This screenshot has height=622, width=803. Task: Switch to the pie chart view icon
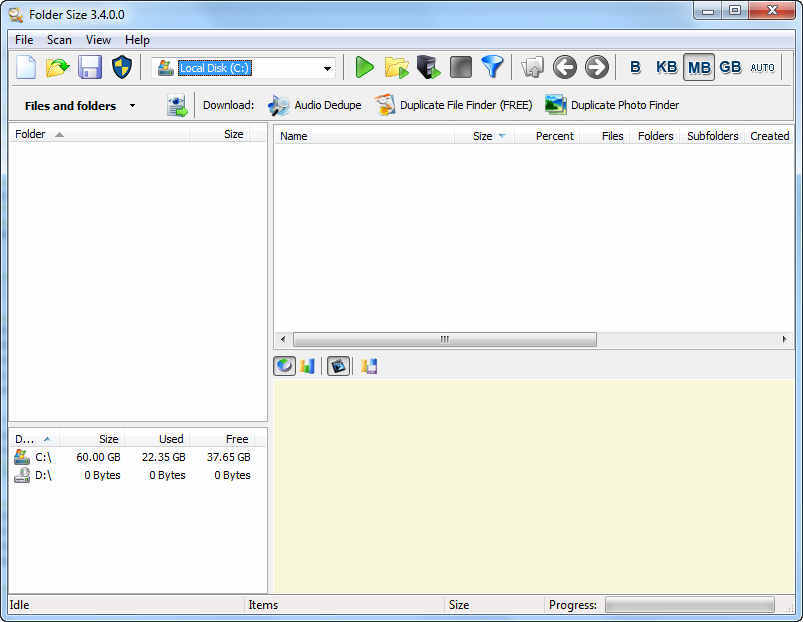[x=284, y=365]
